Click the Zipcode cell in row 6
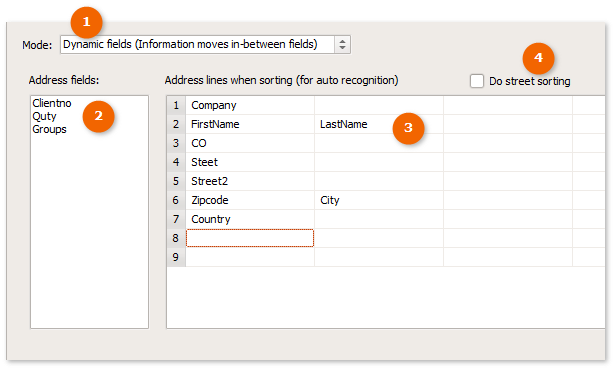 point(250,200)
